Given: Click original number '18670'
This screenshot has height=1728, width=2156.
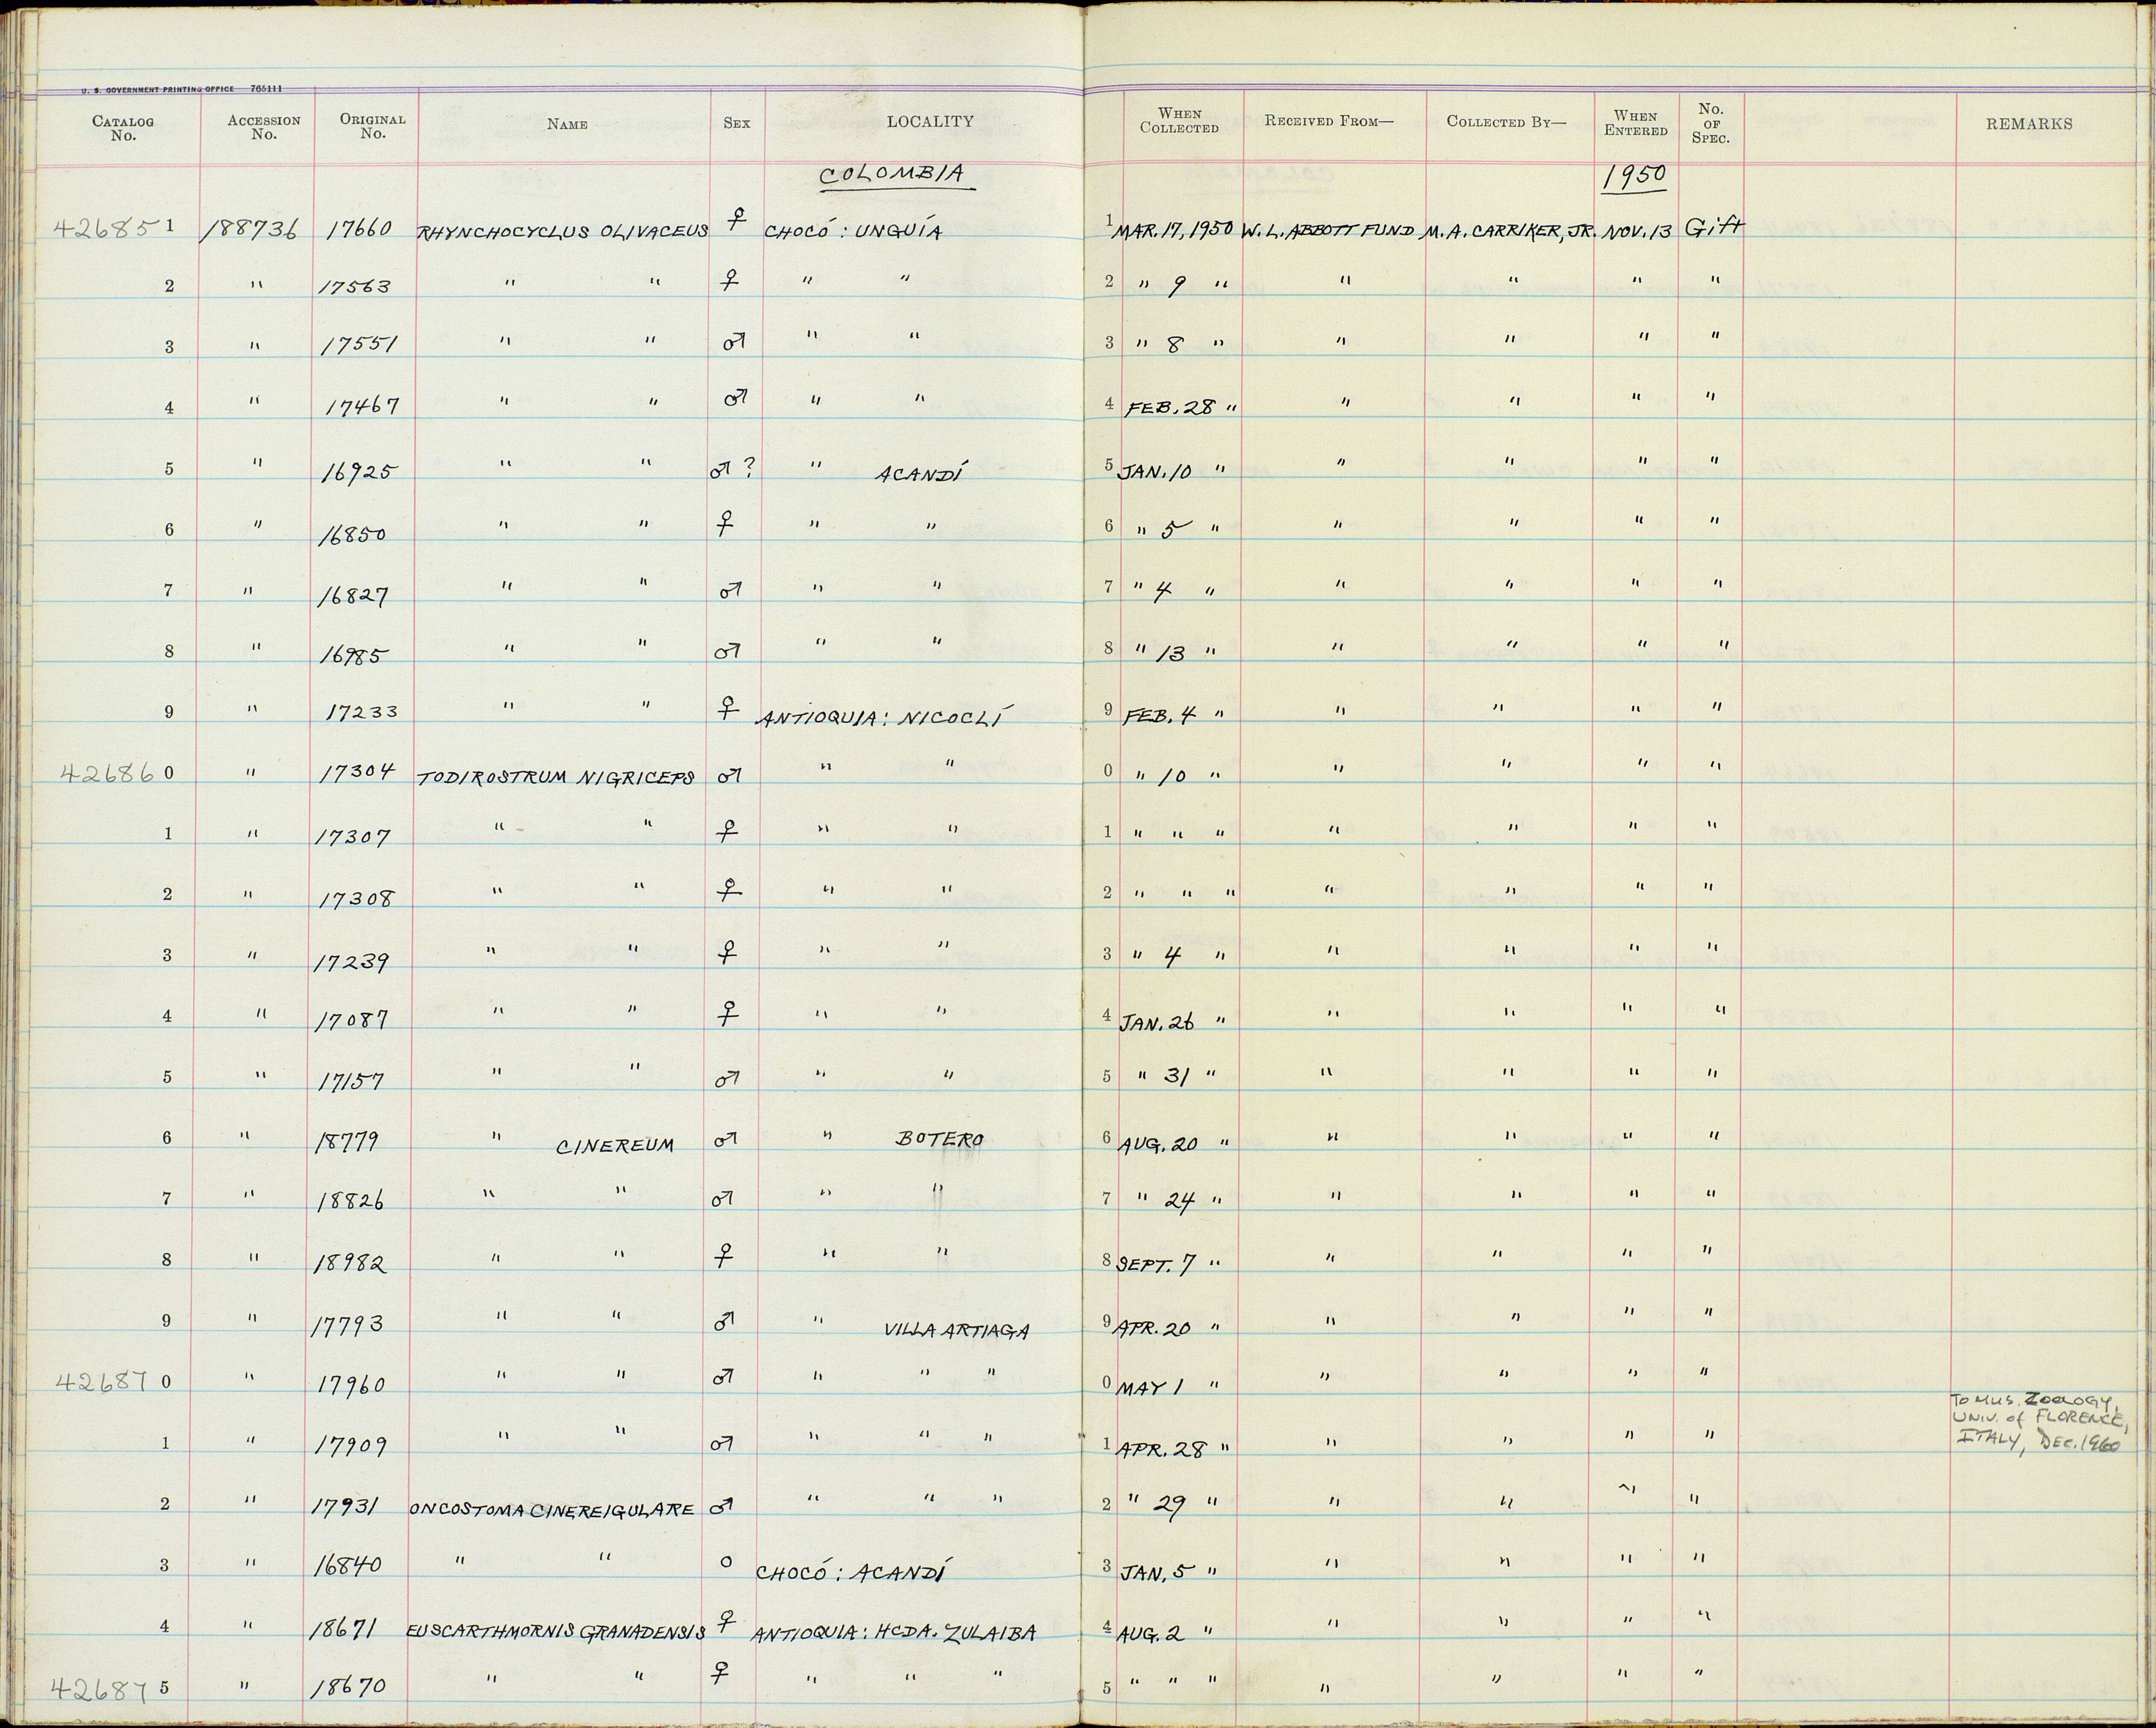Looking at the screenshot, I should pos(351,1686).
